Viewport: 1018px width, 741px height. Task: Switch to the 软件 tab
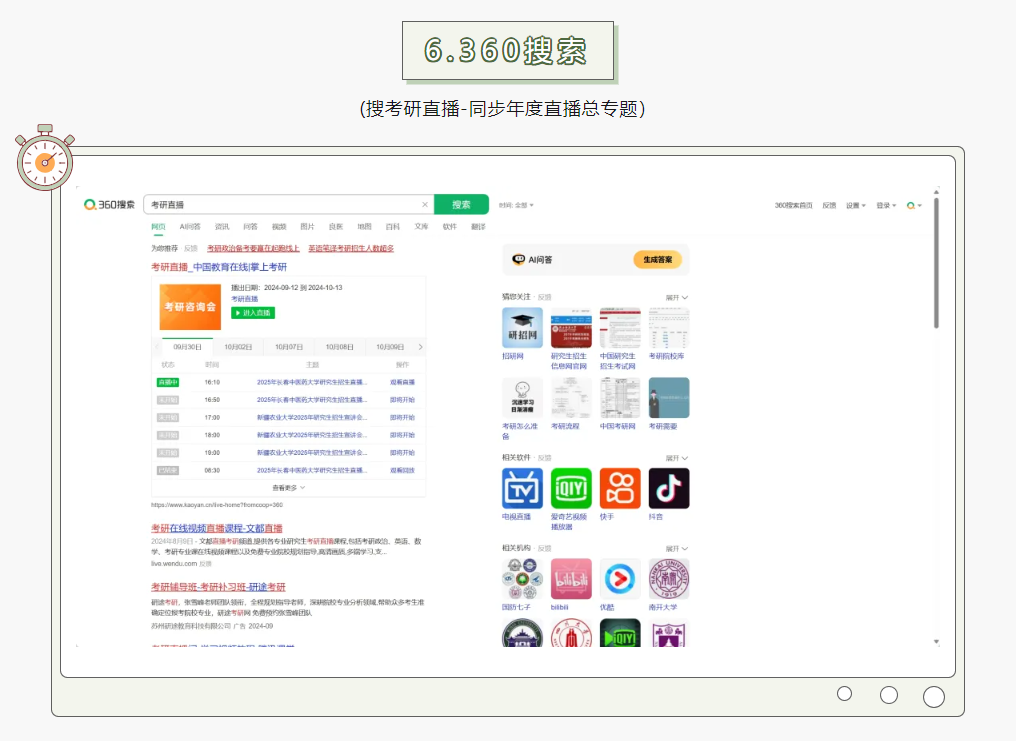(450, 227)
